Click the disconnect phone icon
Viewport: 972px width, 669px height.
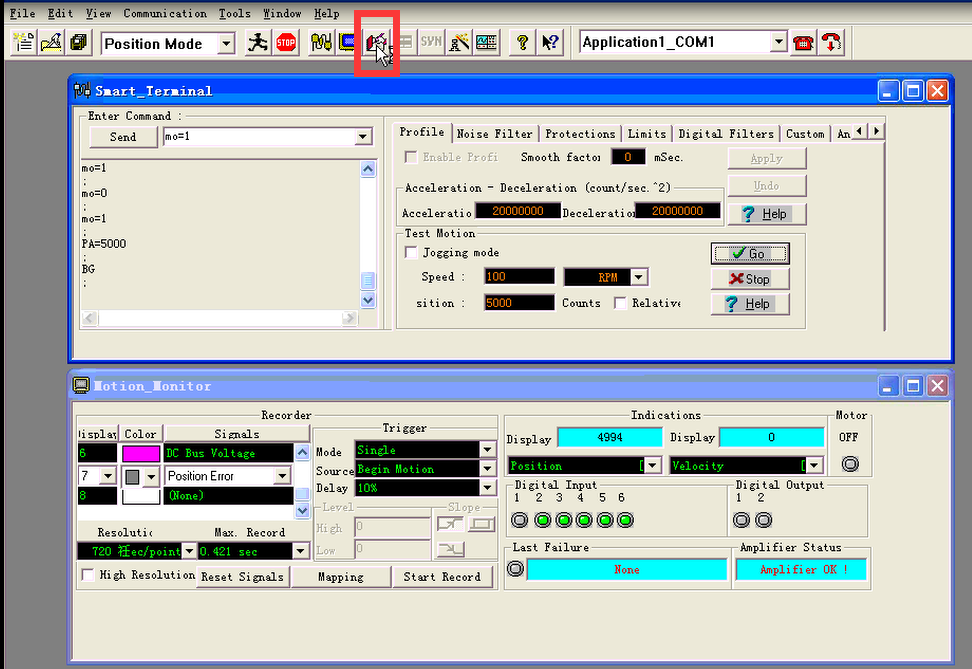point(830,43)
